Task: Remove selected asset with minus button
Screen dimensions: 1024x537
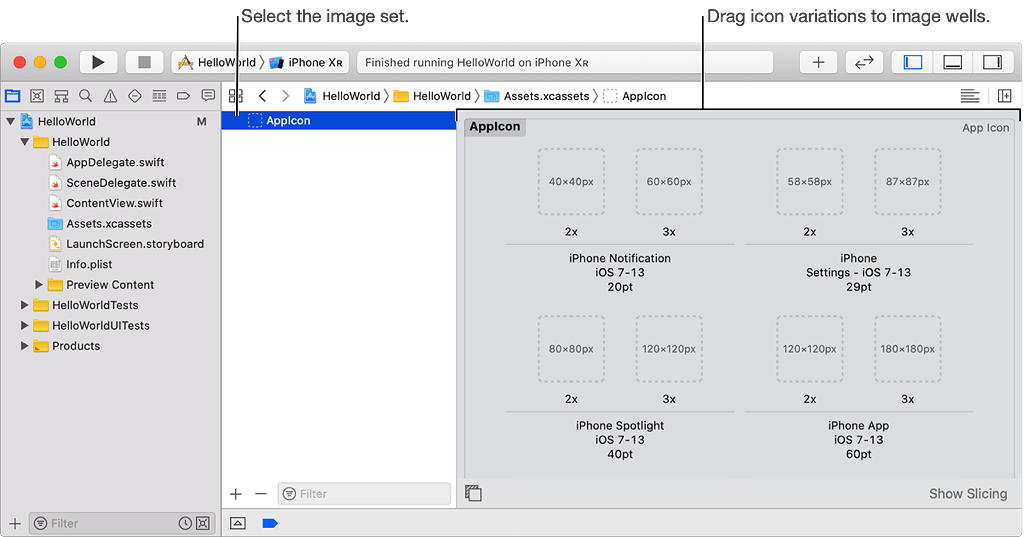Action: [x=261, y=494]
